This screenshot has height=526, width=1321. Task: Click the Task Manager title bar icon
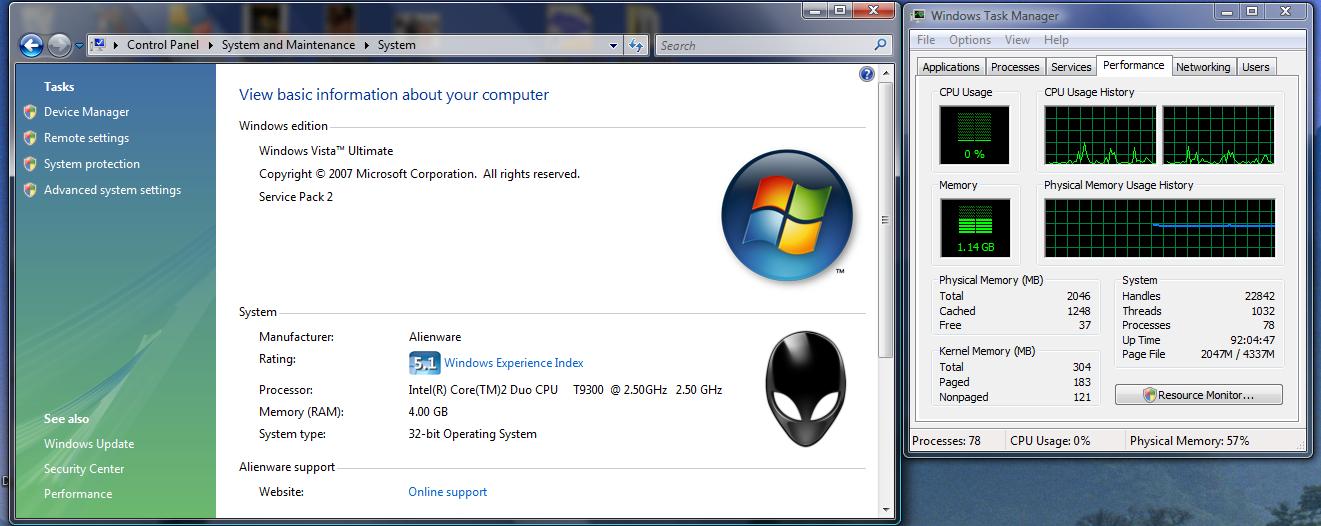tap(918, 16)
